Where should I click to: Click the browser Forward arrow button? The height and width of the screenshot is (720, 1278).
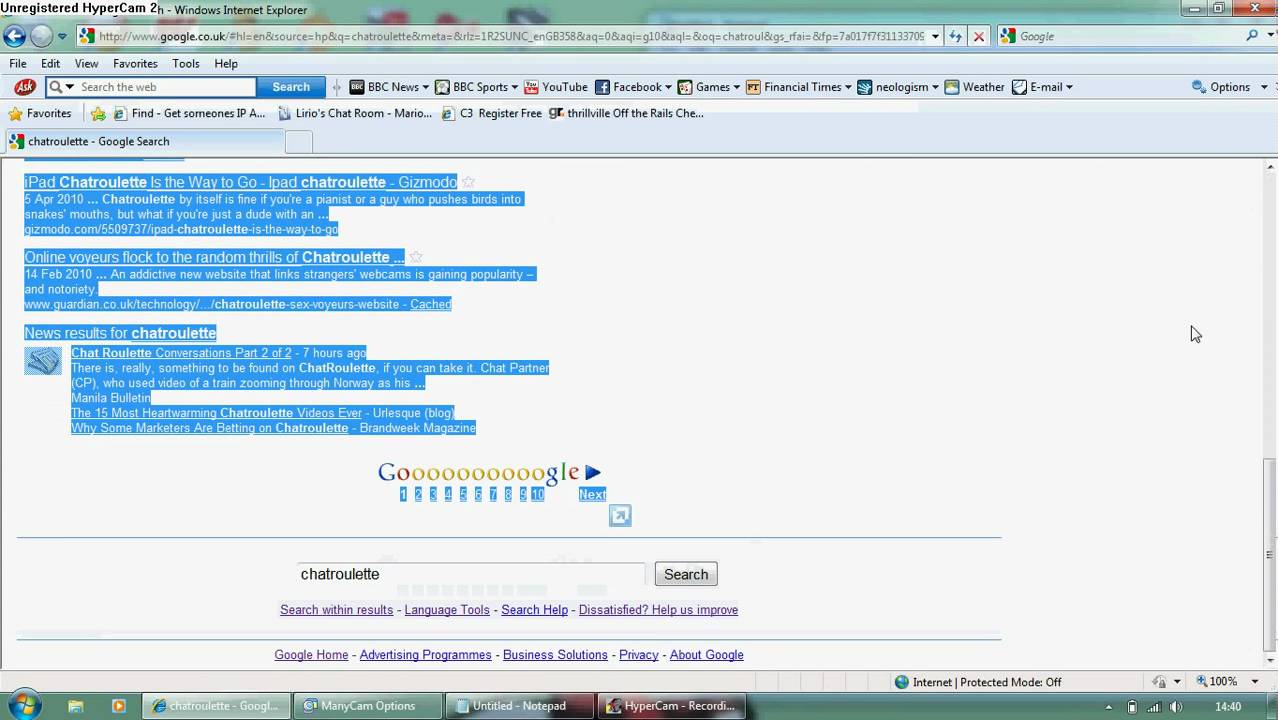point(41,36)
